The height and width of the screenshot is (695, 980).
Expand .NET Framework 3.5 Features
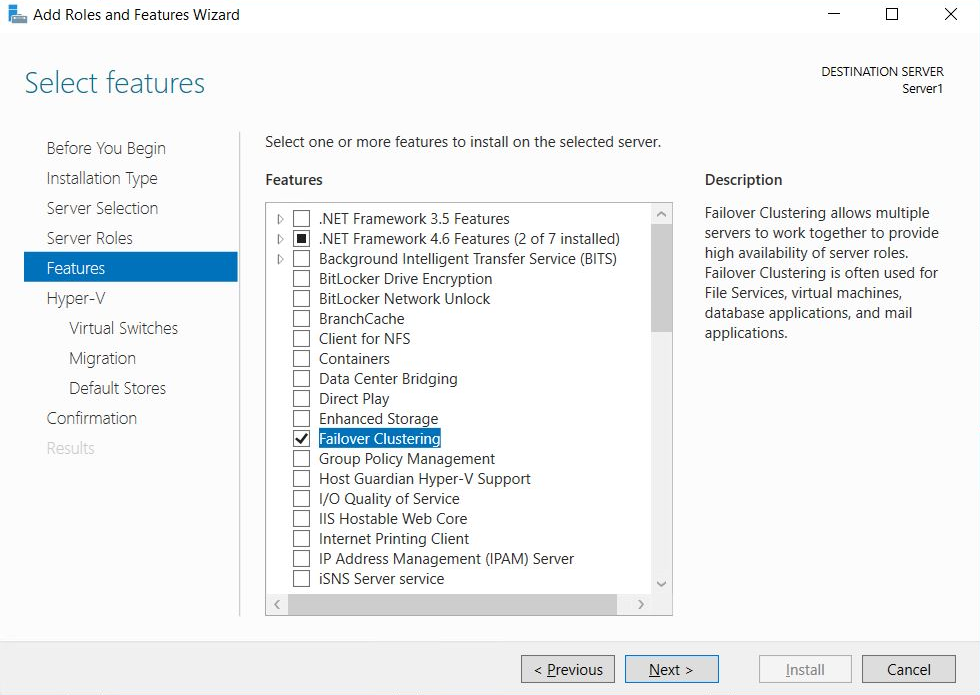tap(281, 218)
